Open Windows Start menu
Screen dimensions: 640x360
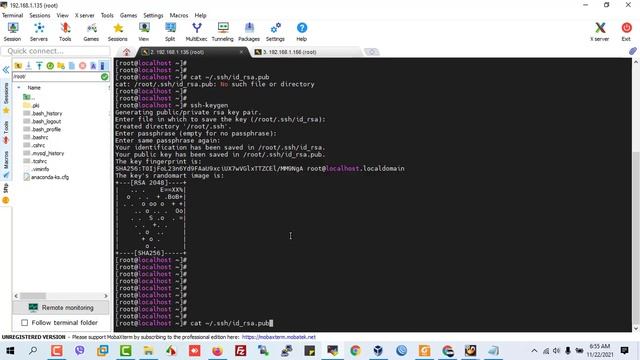pyautogui.click(x=10, y=351)
